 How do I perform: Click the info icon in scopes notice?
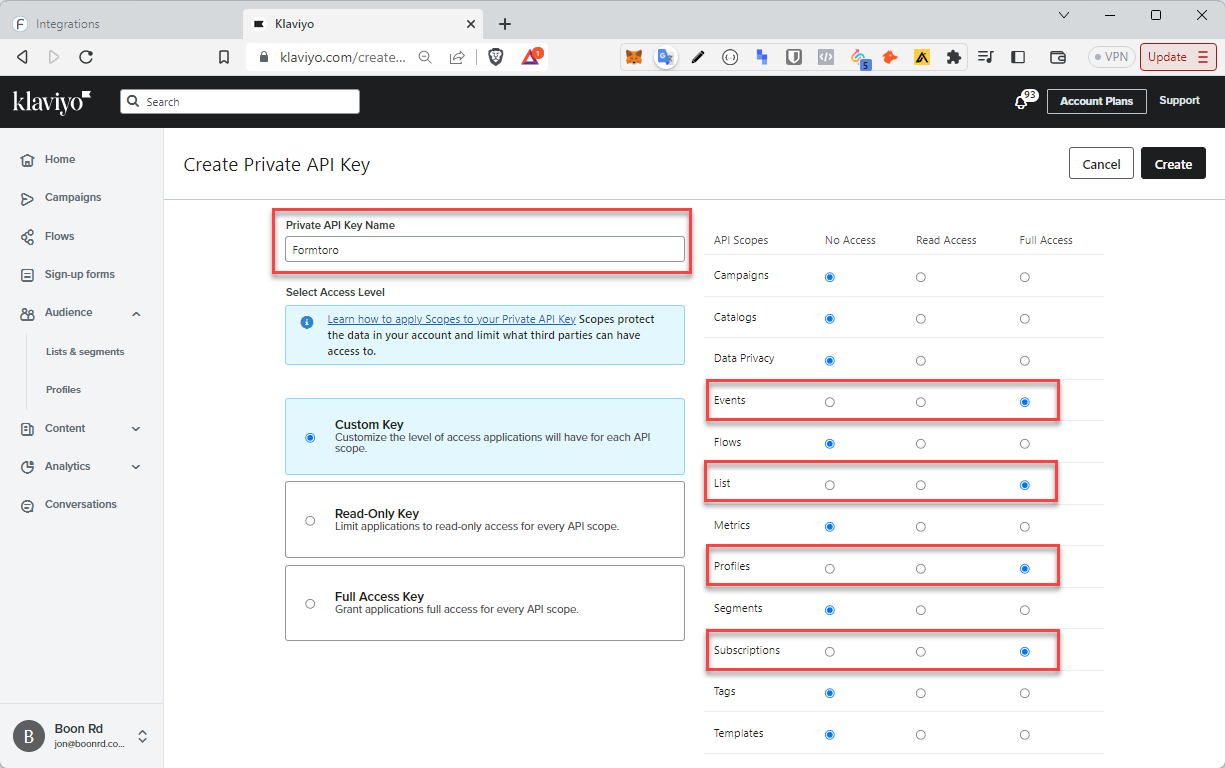306,322
